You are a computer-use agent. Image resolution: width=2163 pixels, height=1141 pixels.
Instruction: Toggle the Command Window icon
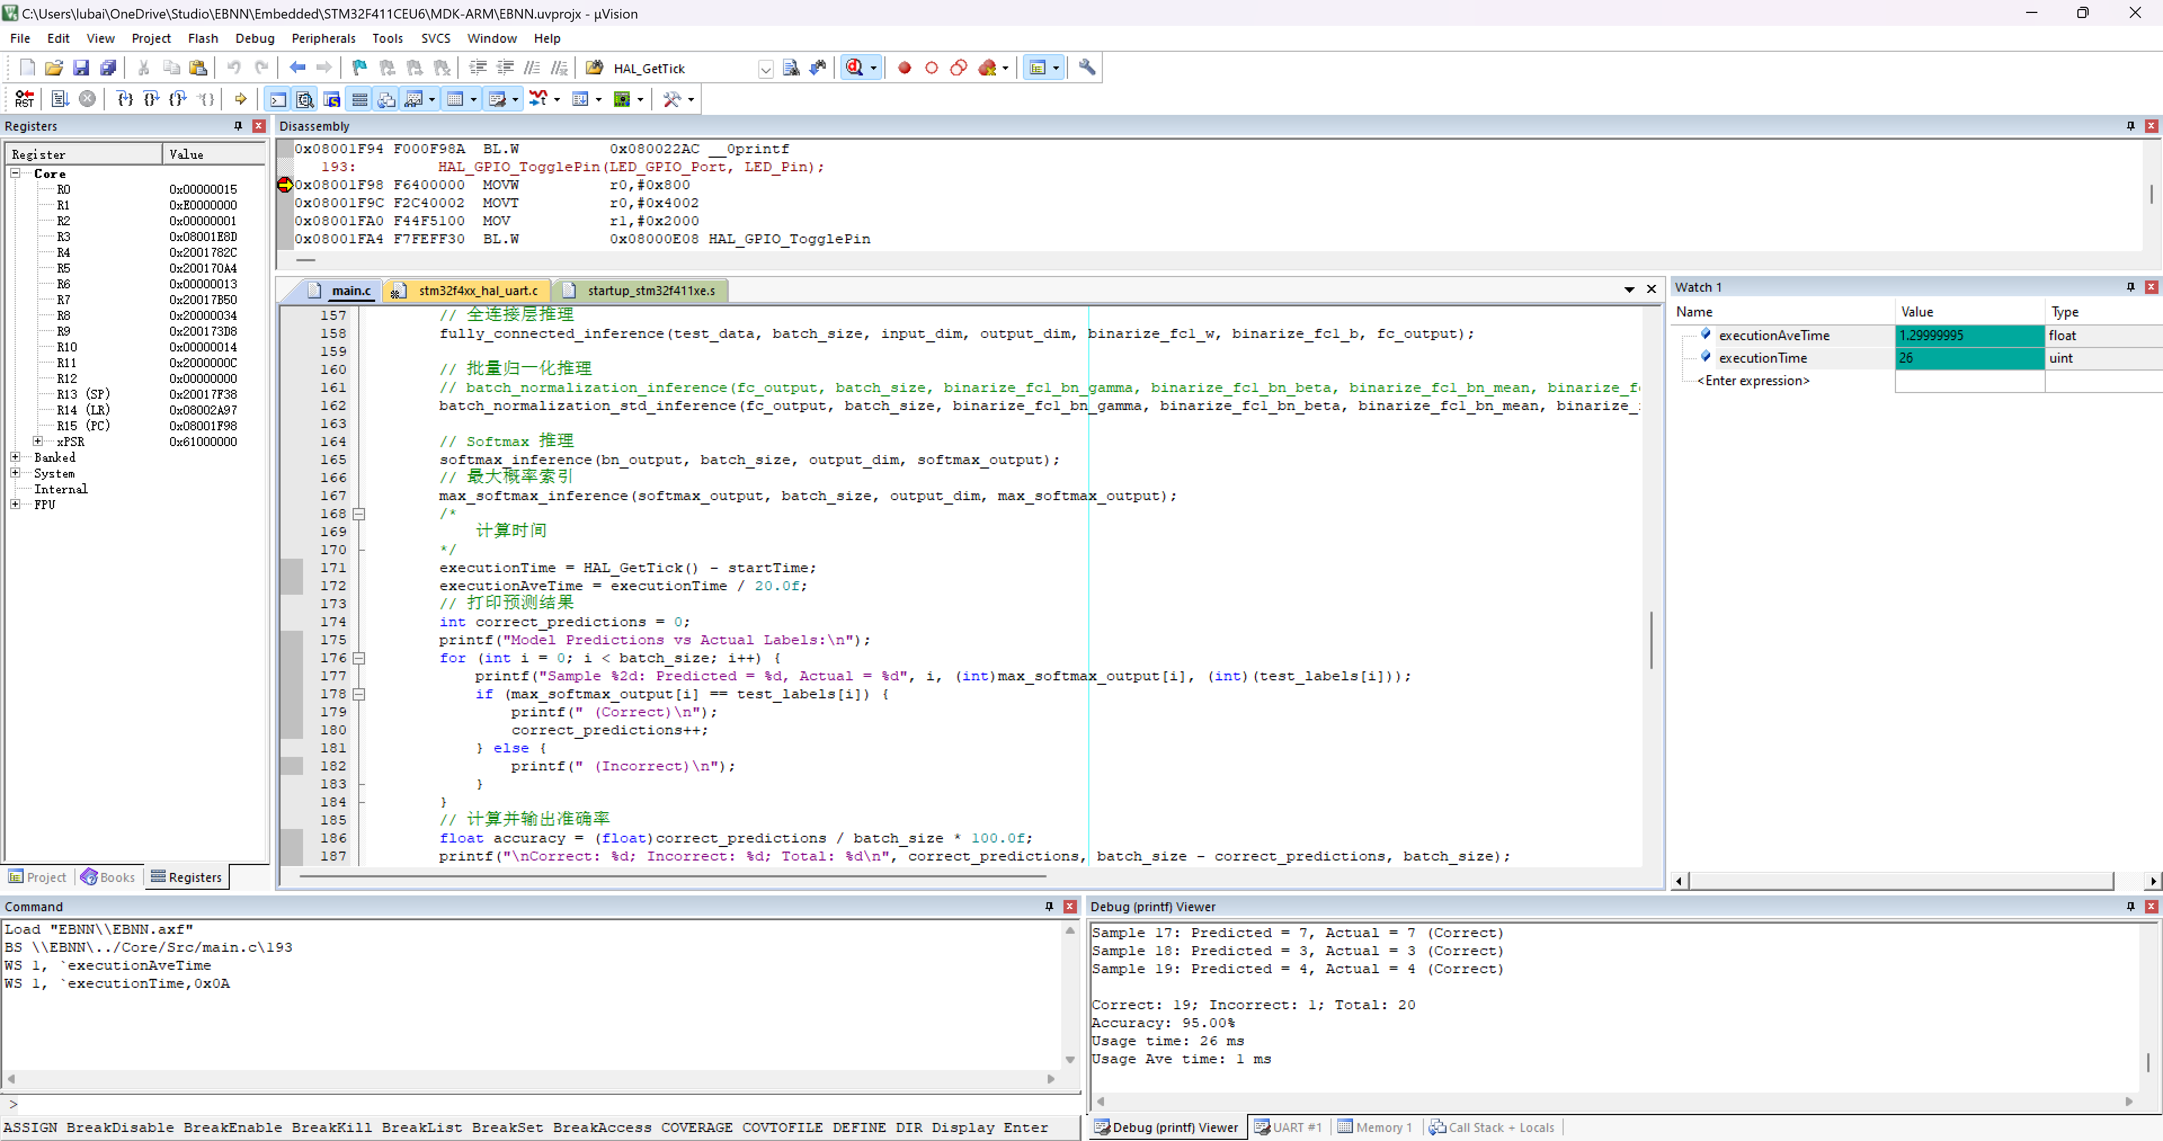coord(278,99)
